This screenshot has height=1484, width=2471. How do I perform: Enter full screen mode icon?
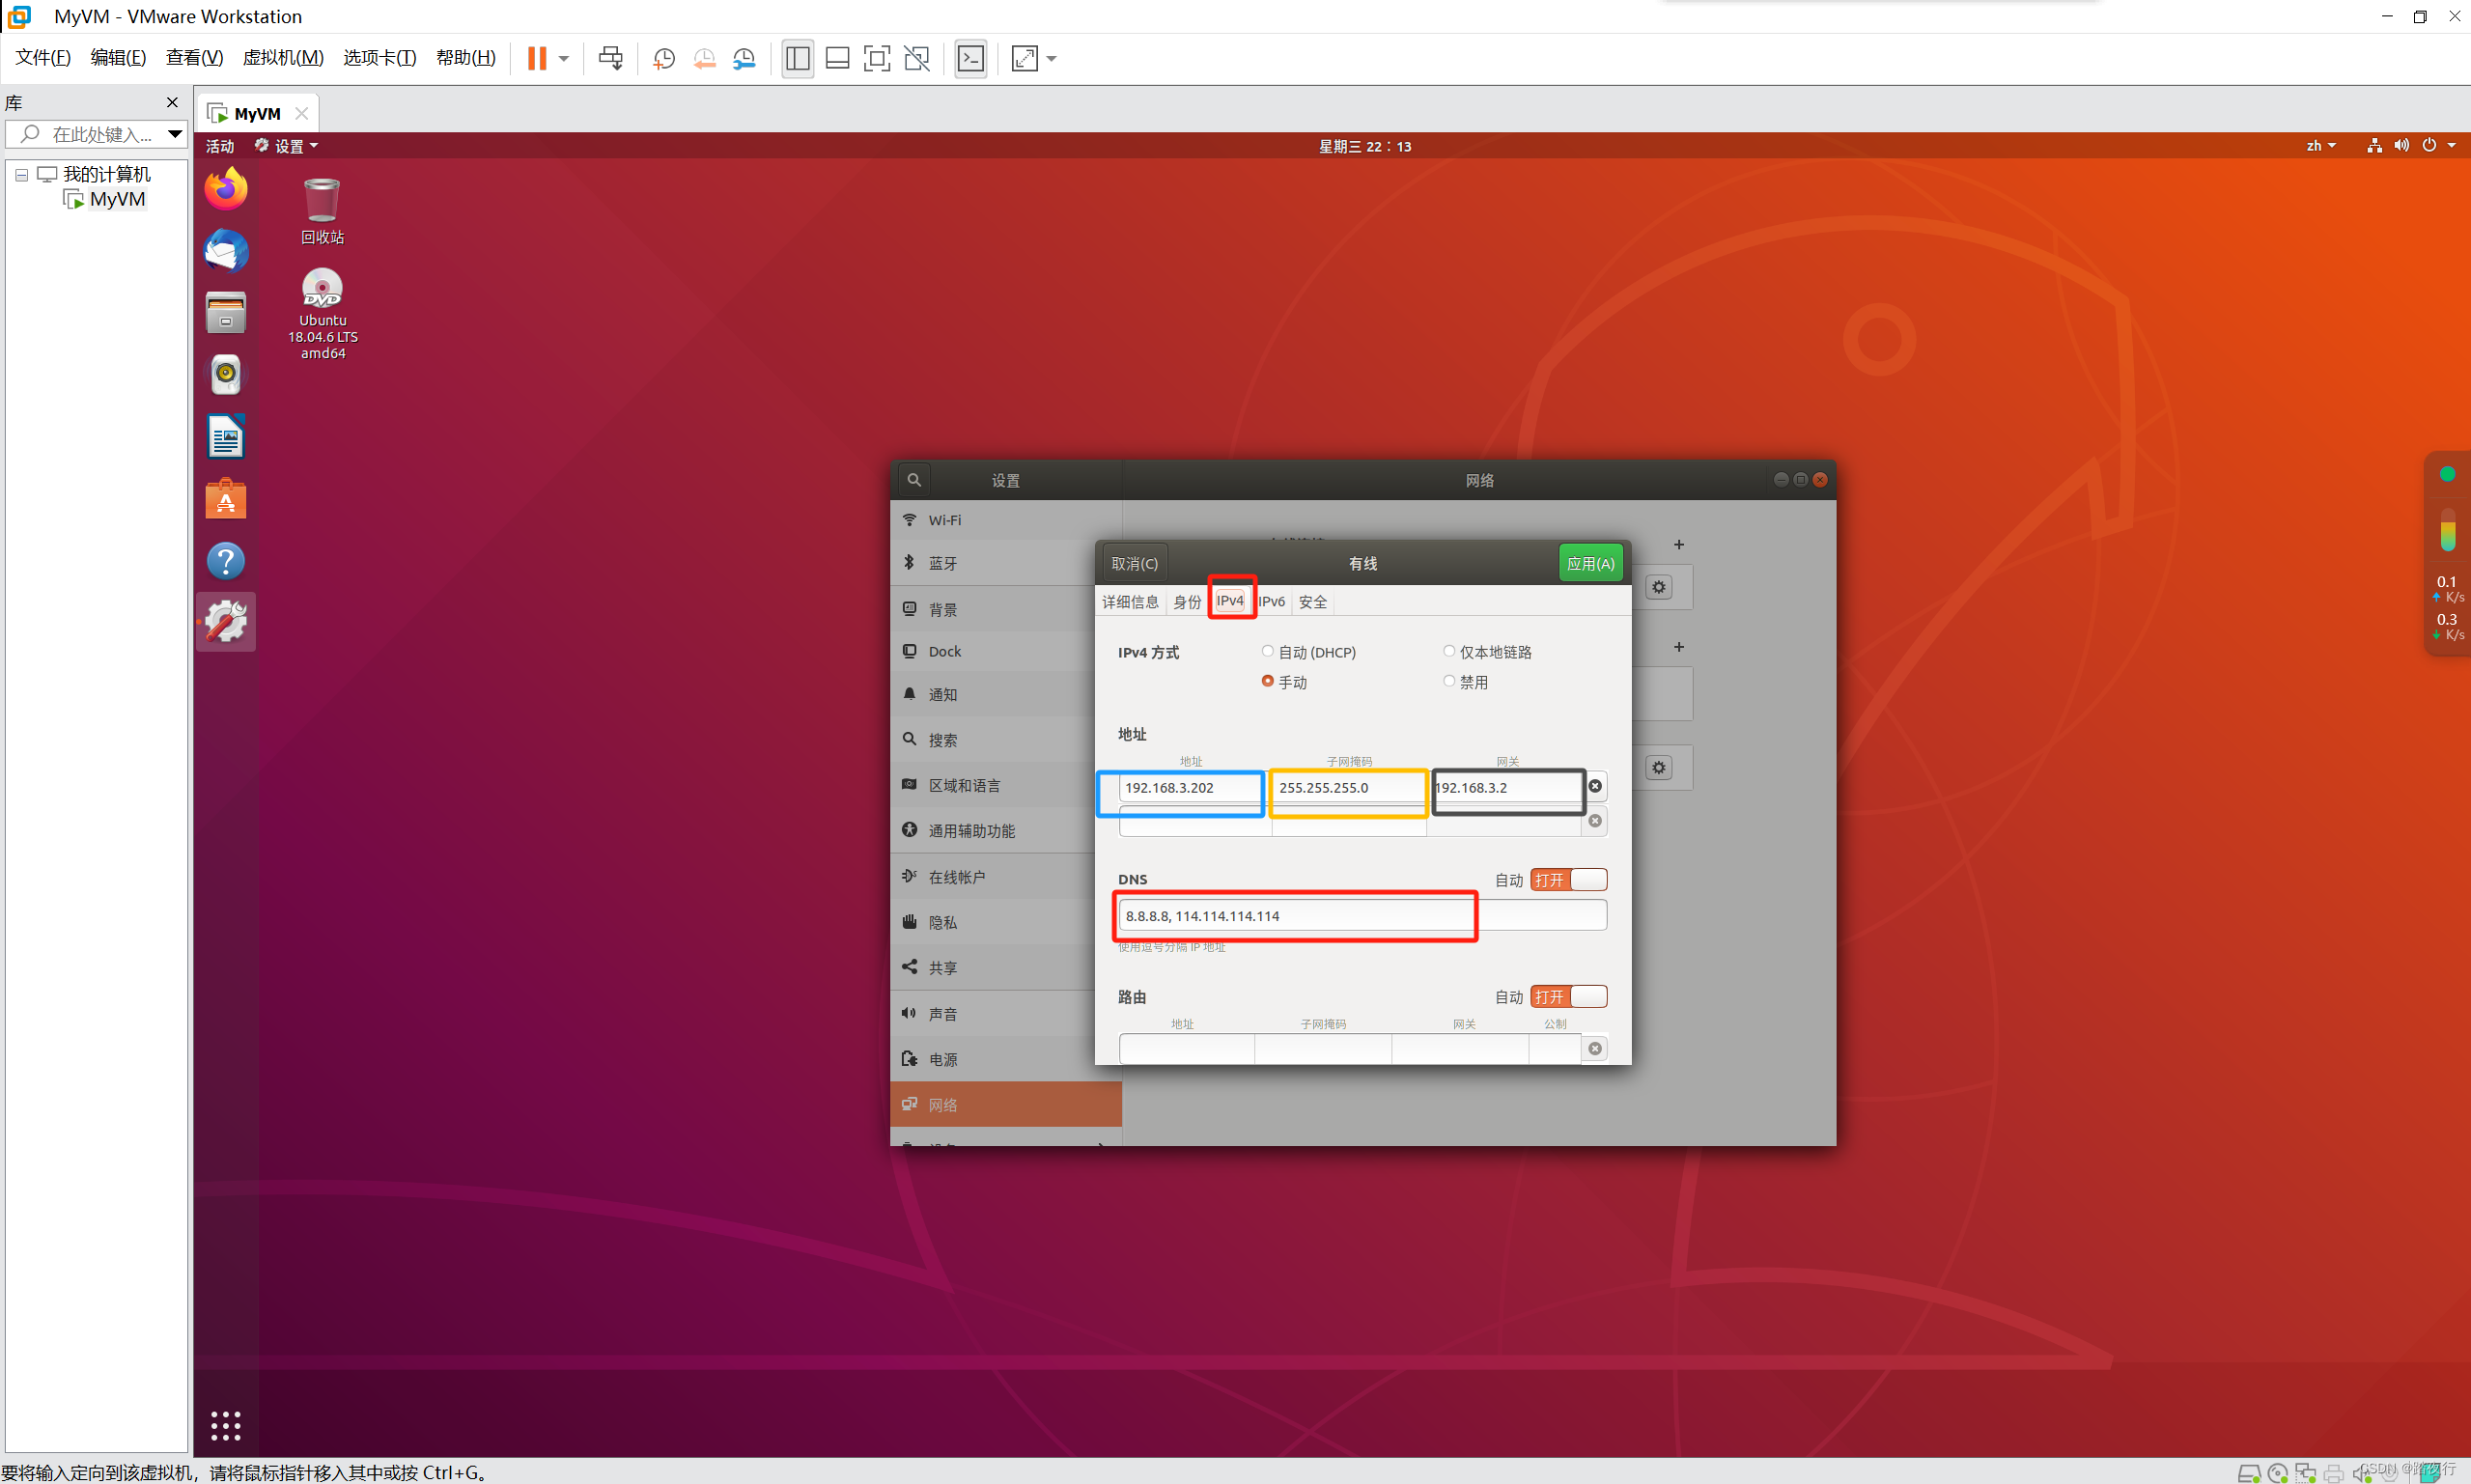click(x=876, y=58)
